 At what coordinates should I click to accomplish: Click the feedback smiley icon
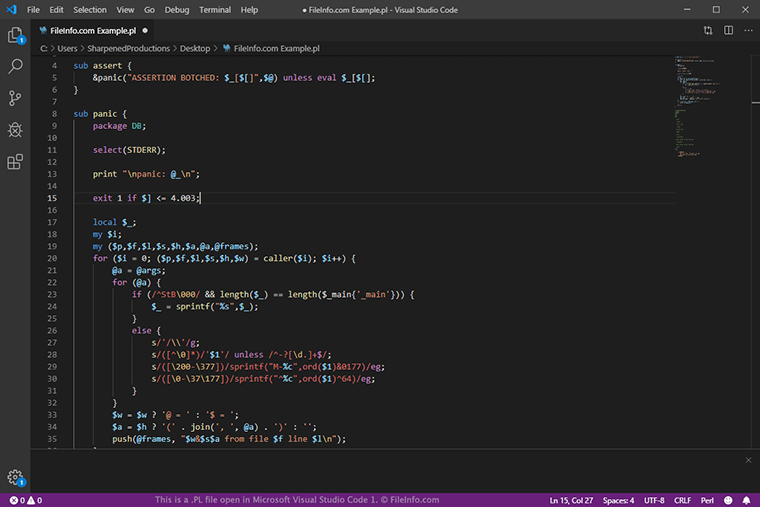coord(729,499)
